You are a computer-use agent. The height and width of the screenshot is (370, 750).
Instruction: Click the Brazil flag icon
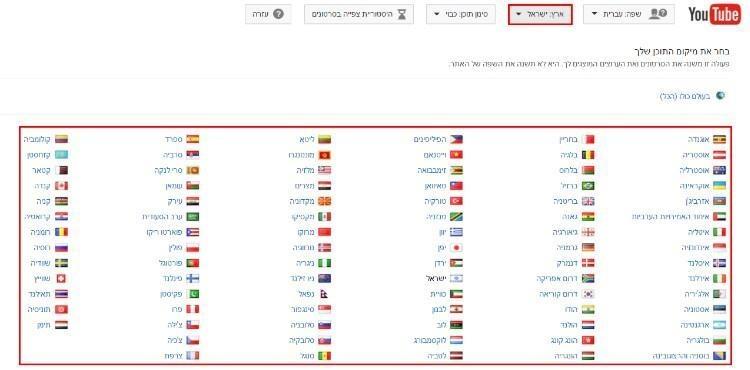(588, 186)
